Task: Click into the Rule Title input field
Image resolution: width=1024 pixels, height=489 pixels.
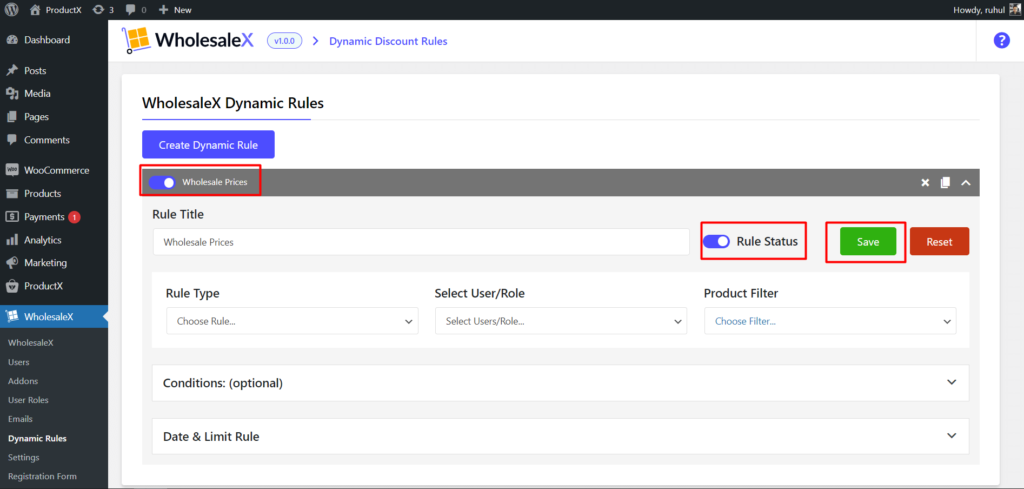Action: [x=421, y=242]
